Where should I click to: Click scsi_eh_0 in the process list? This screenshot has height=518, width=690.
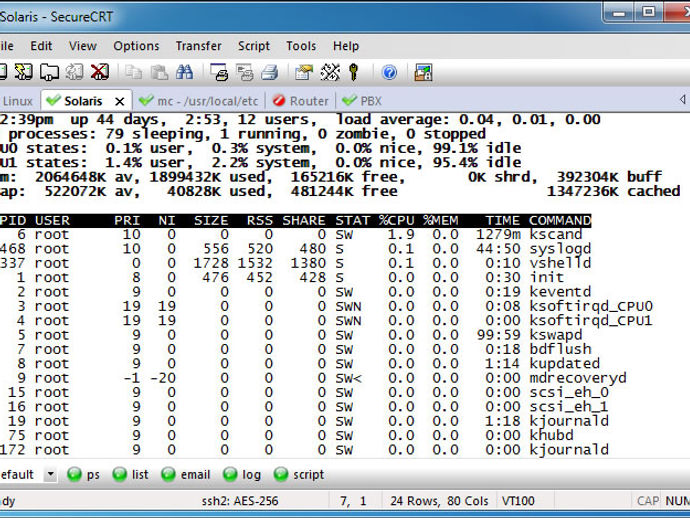[569, 393]
